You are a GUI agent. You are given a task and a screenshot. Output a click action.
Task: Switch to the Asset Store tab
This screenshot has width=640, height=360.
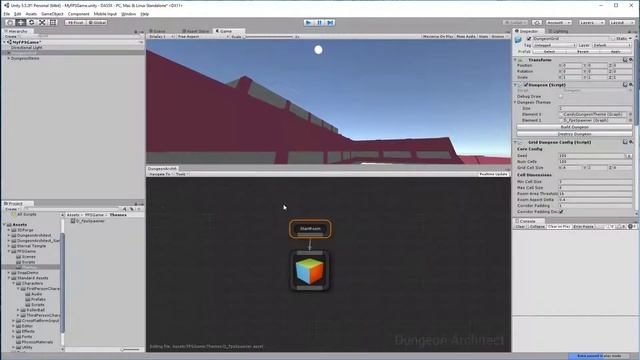[196, 31]
